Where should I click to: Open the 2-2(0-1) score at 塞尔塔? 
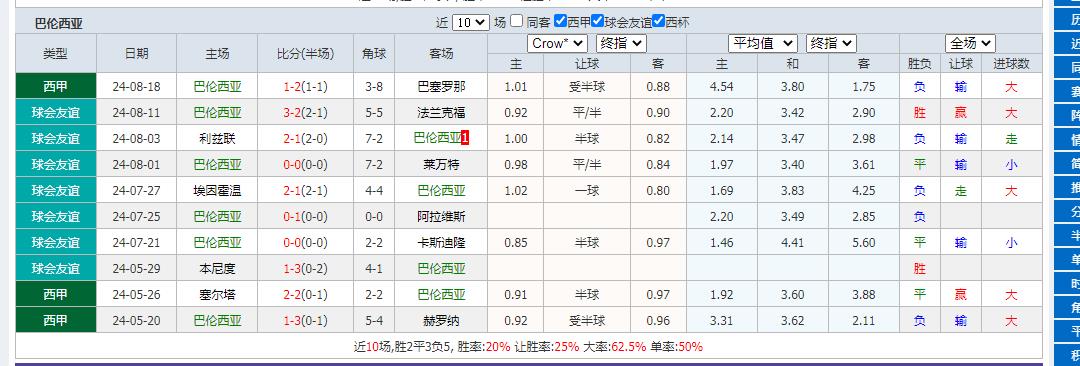305,295
